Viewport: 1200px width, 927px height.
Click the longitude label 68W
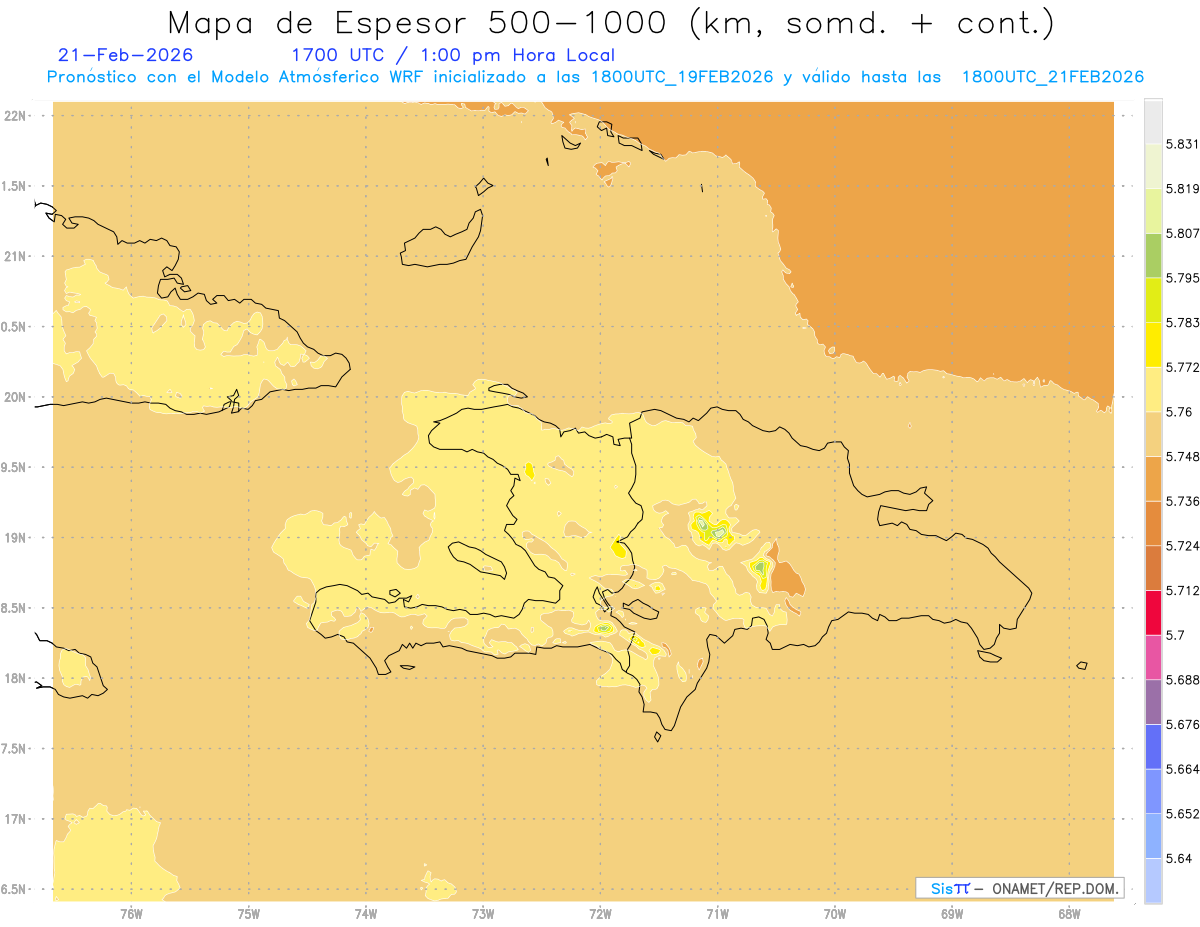pyautogui.click(x=1069, y=913)
